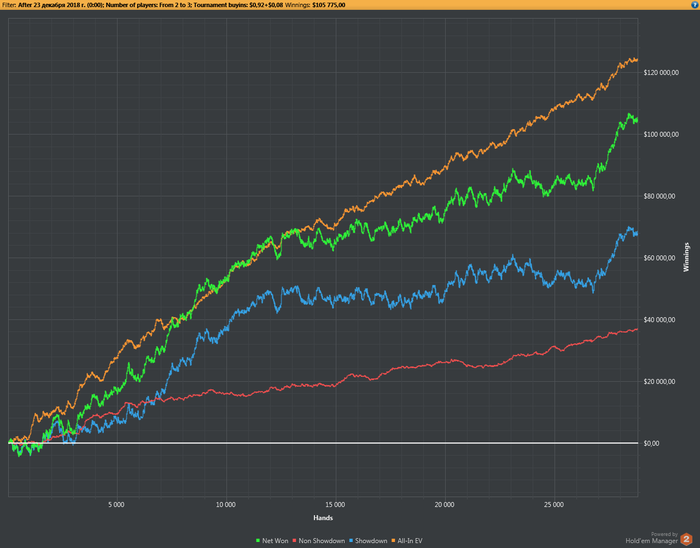The image size is (700, 548).
Task: Click the All-In EV legend label
Action: tap(410, 541)
